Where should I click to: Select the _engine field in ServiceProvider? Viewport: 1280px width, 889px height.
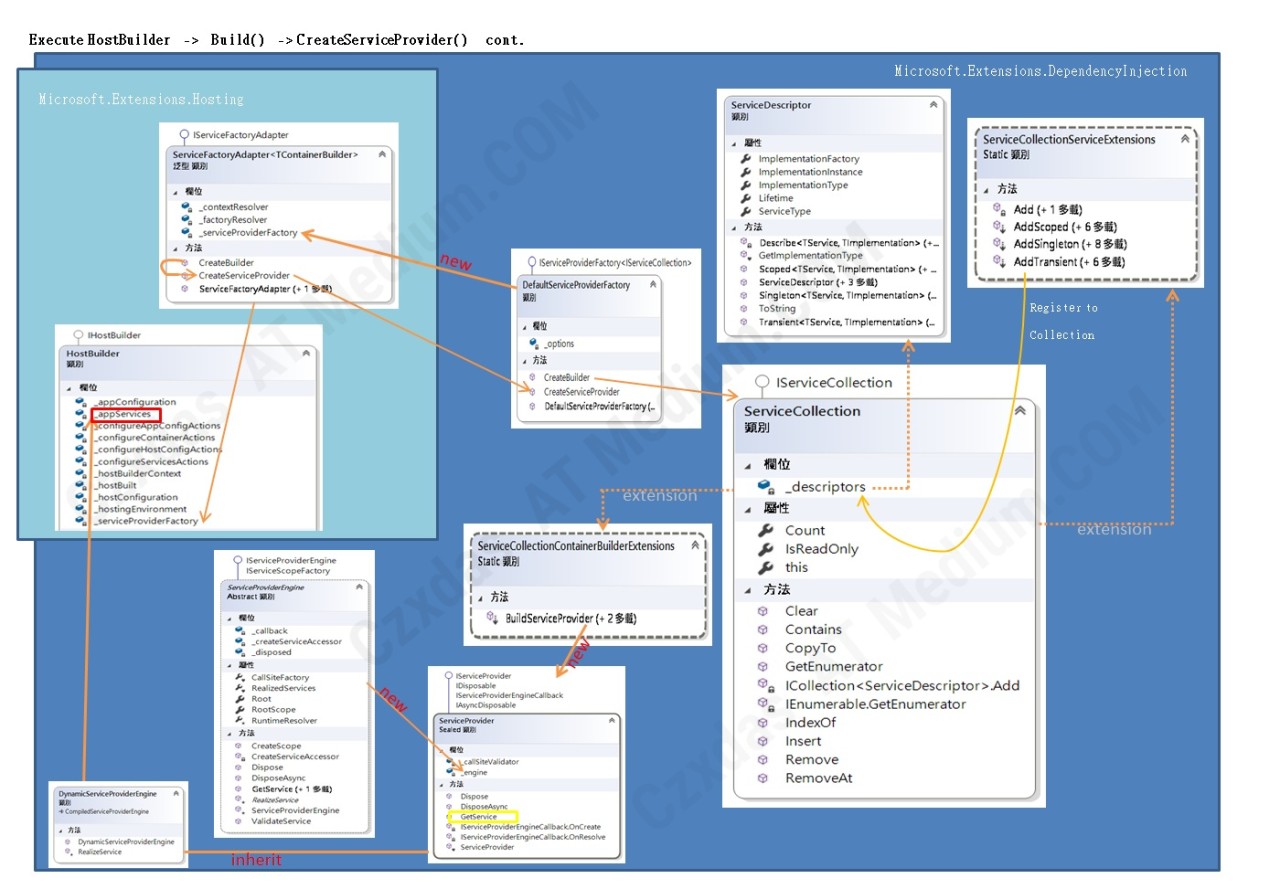tap(474, 772)
